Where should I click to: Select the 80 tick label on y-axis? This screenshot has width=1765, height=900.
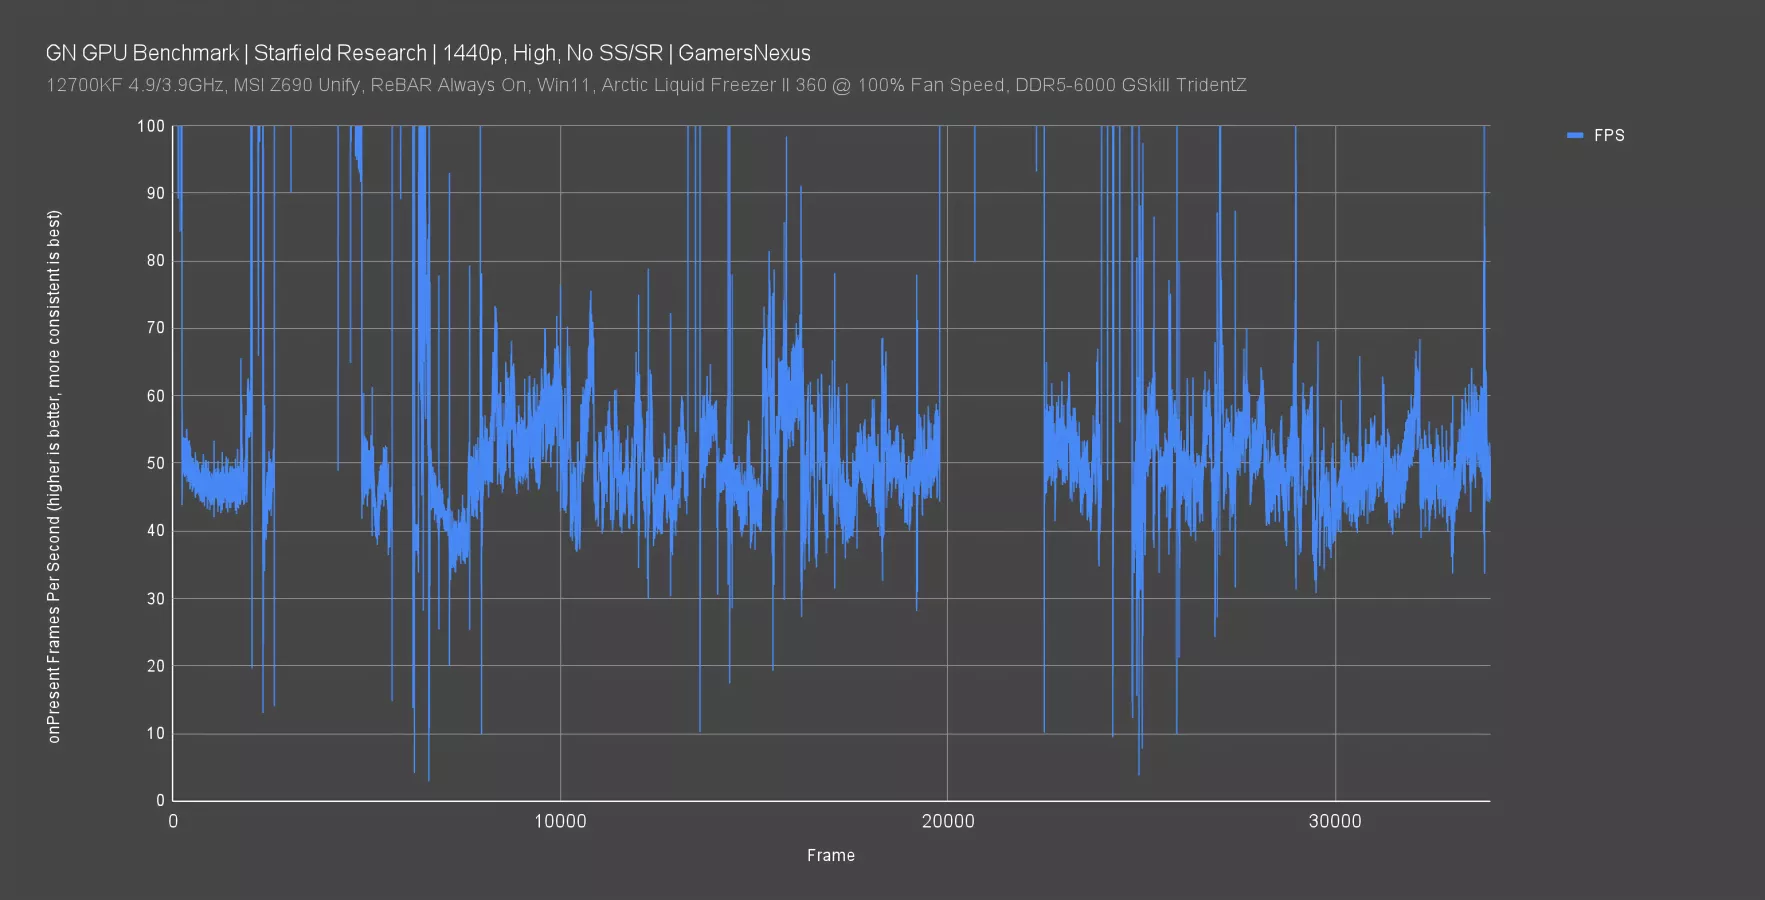click(x=155, y=261)
